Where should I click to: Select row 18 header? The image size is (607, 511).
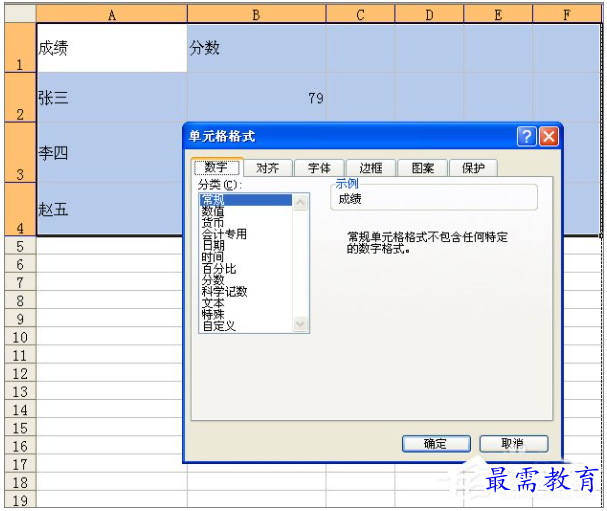20,482
